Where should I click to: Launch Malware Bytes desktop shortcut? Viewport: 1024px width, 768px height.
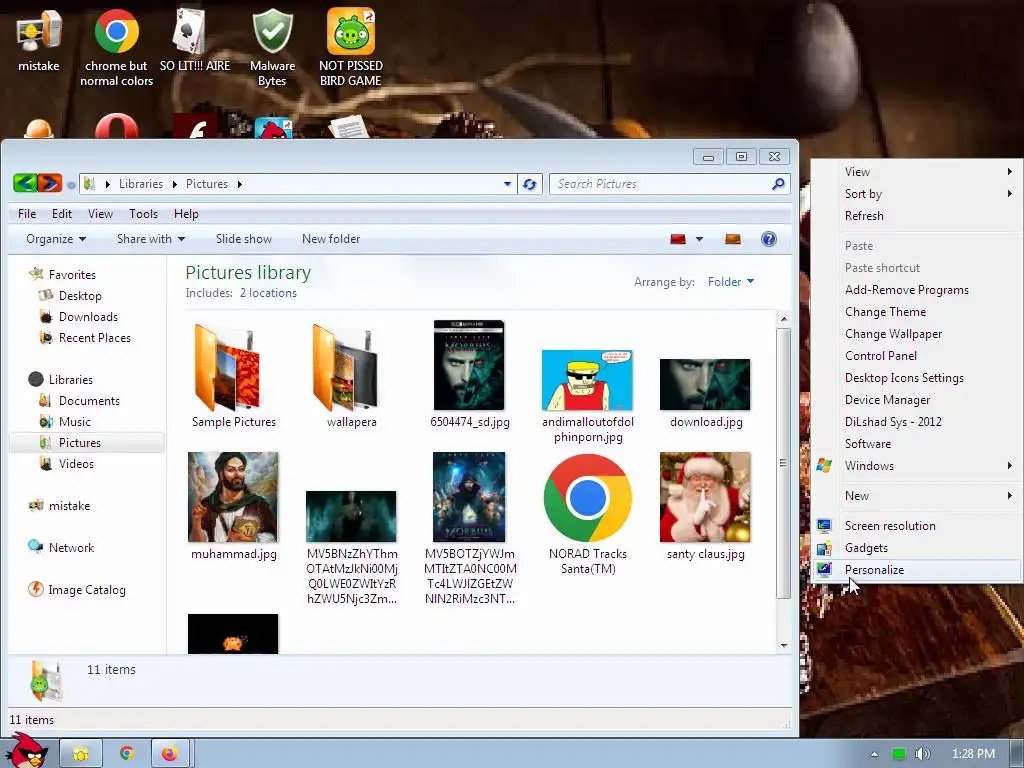tap(272, 47)
